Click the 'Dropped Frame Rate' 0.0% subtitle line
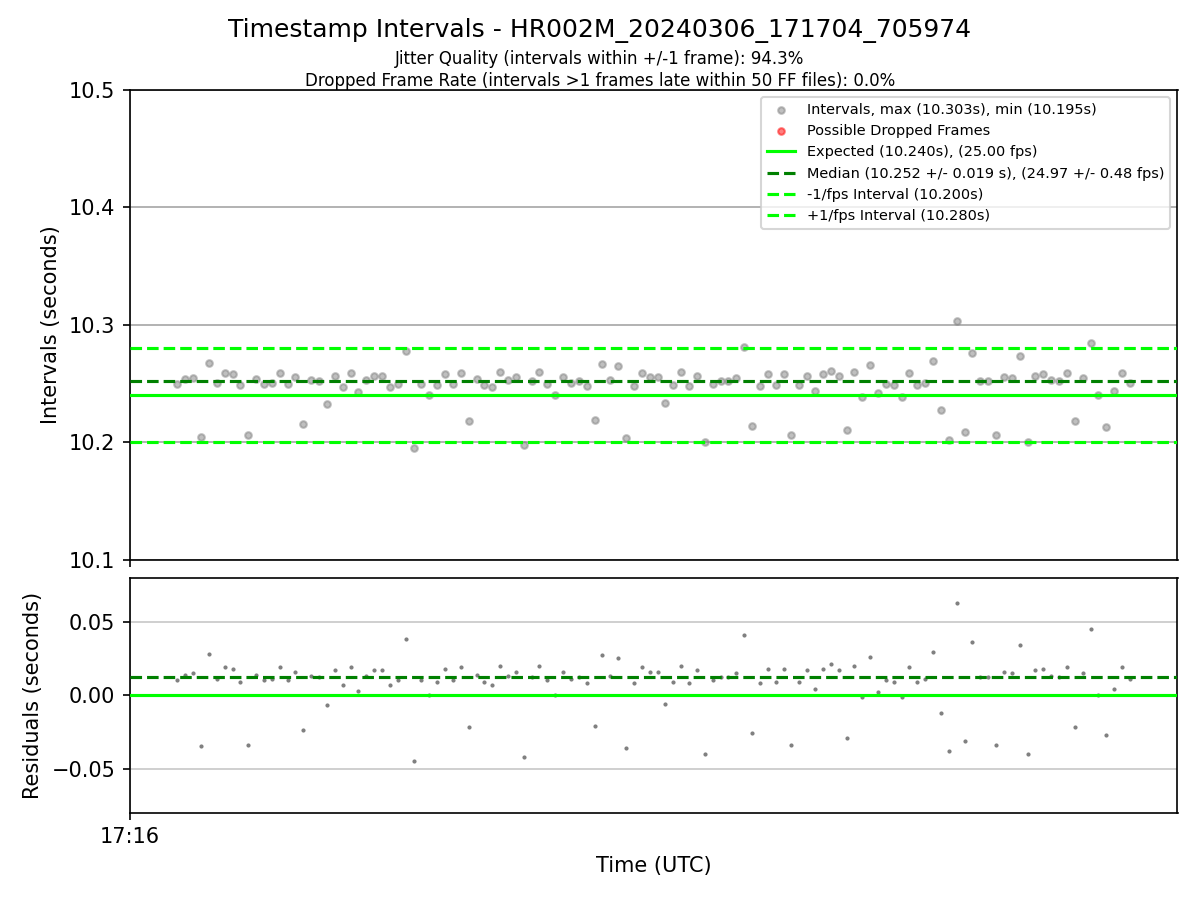 599,80
